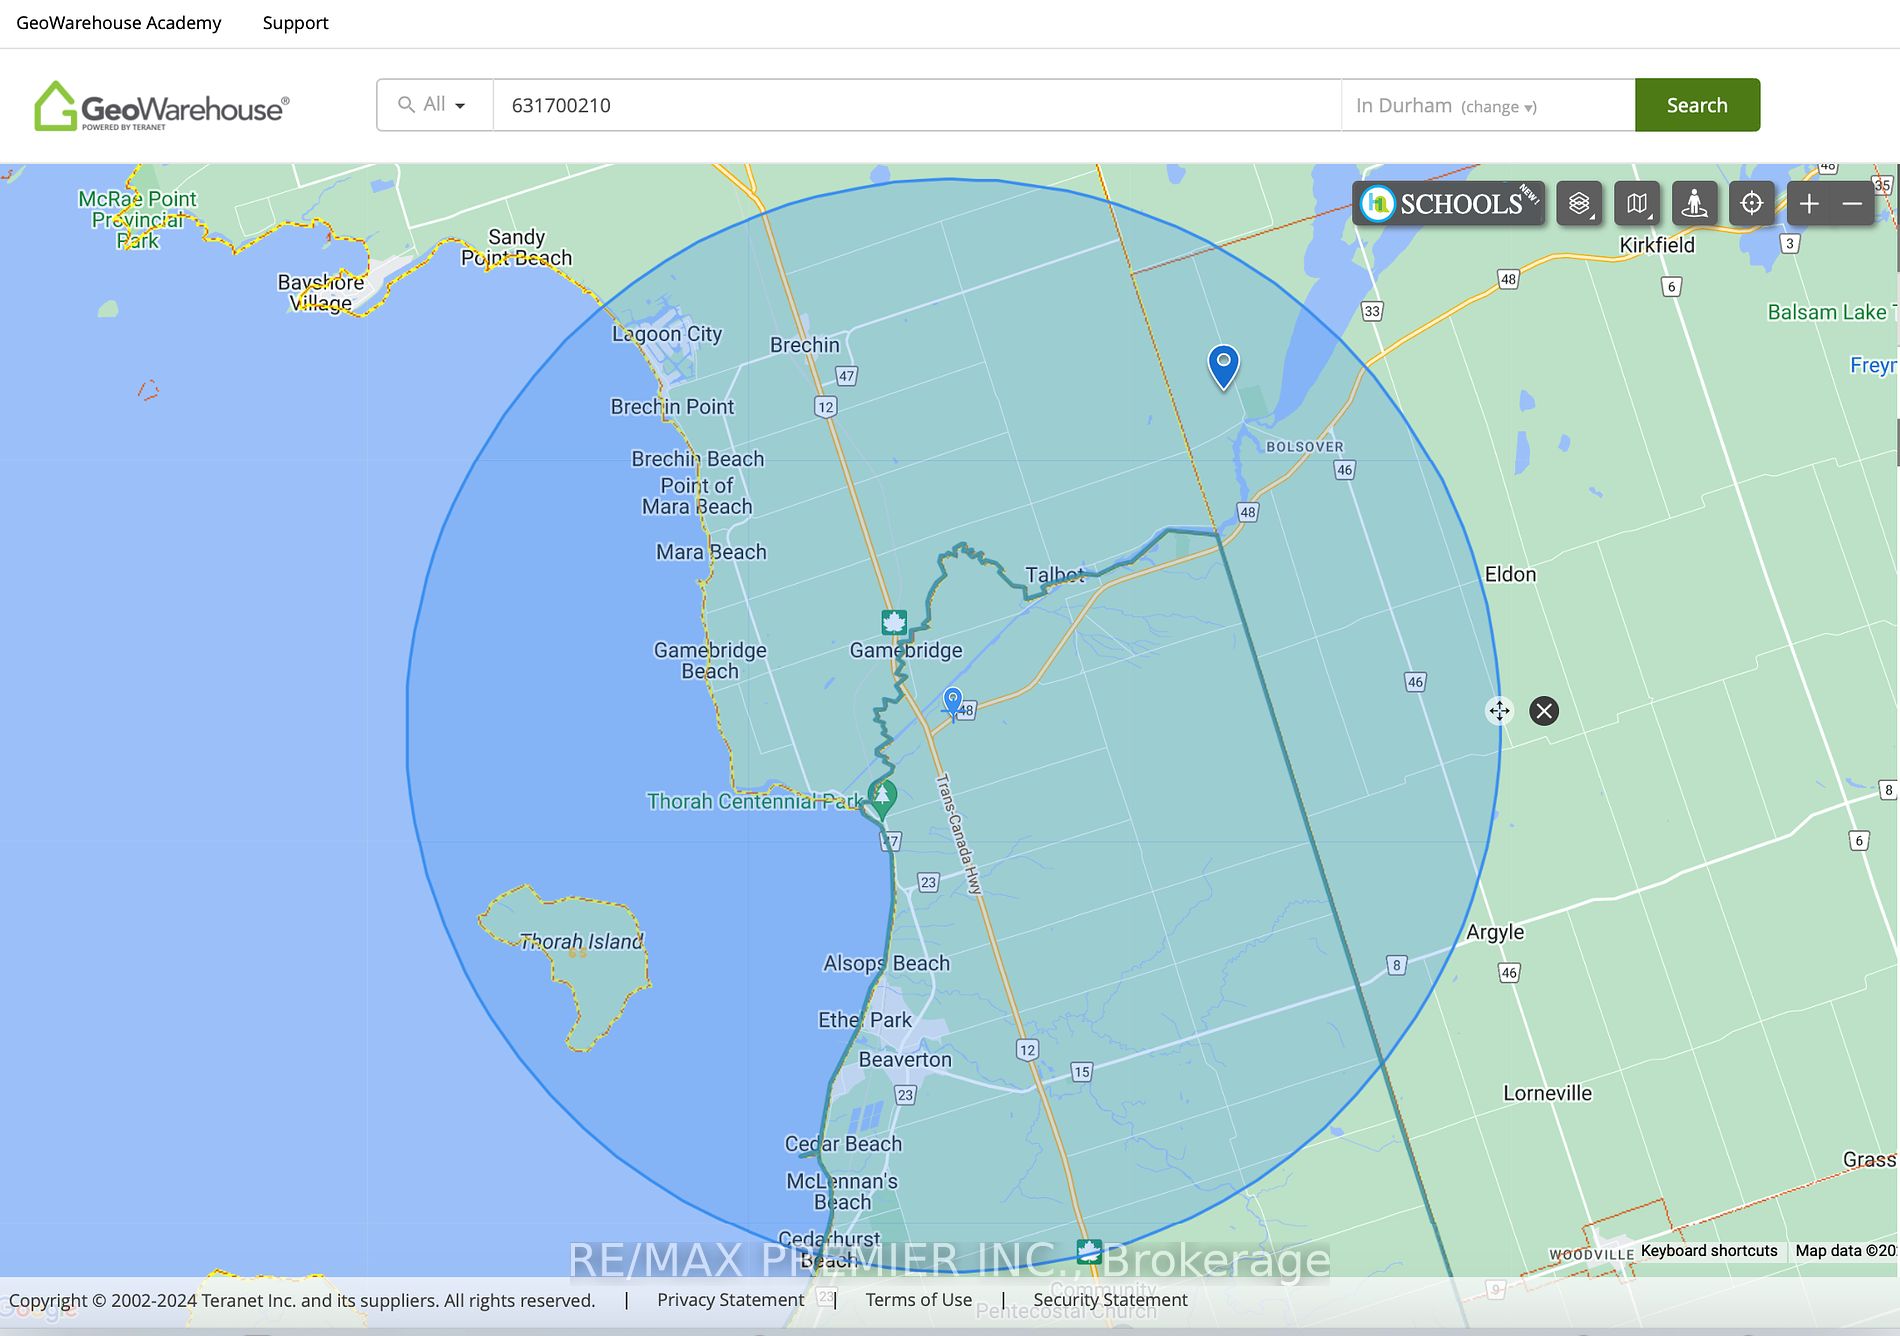Click the Talbot map label

pyautogui.click(x=1055, y=574)
